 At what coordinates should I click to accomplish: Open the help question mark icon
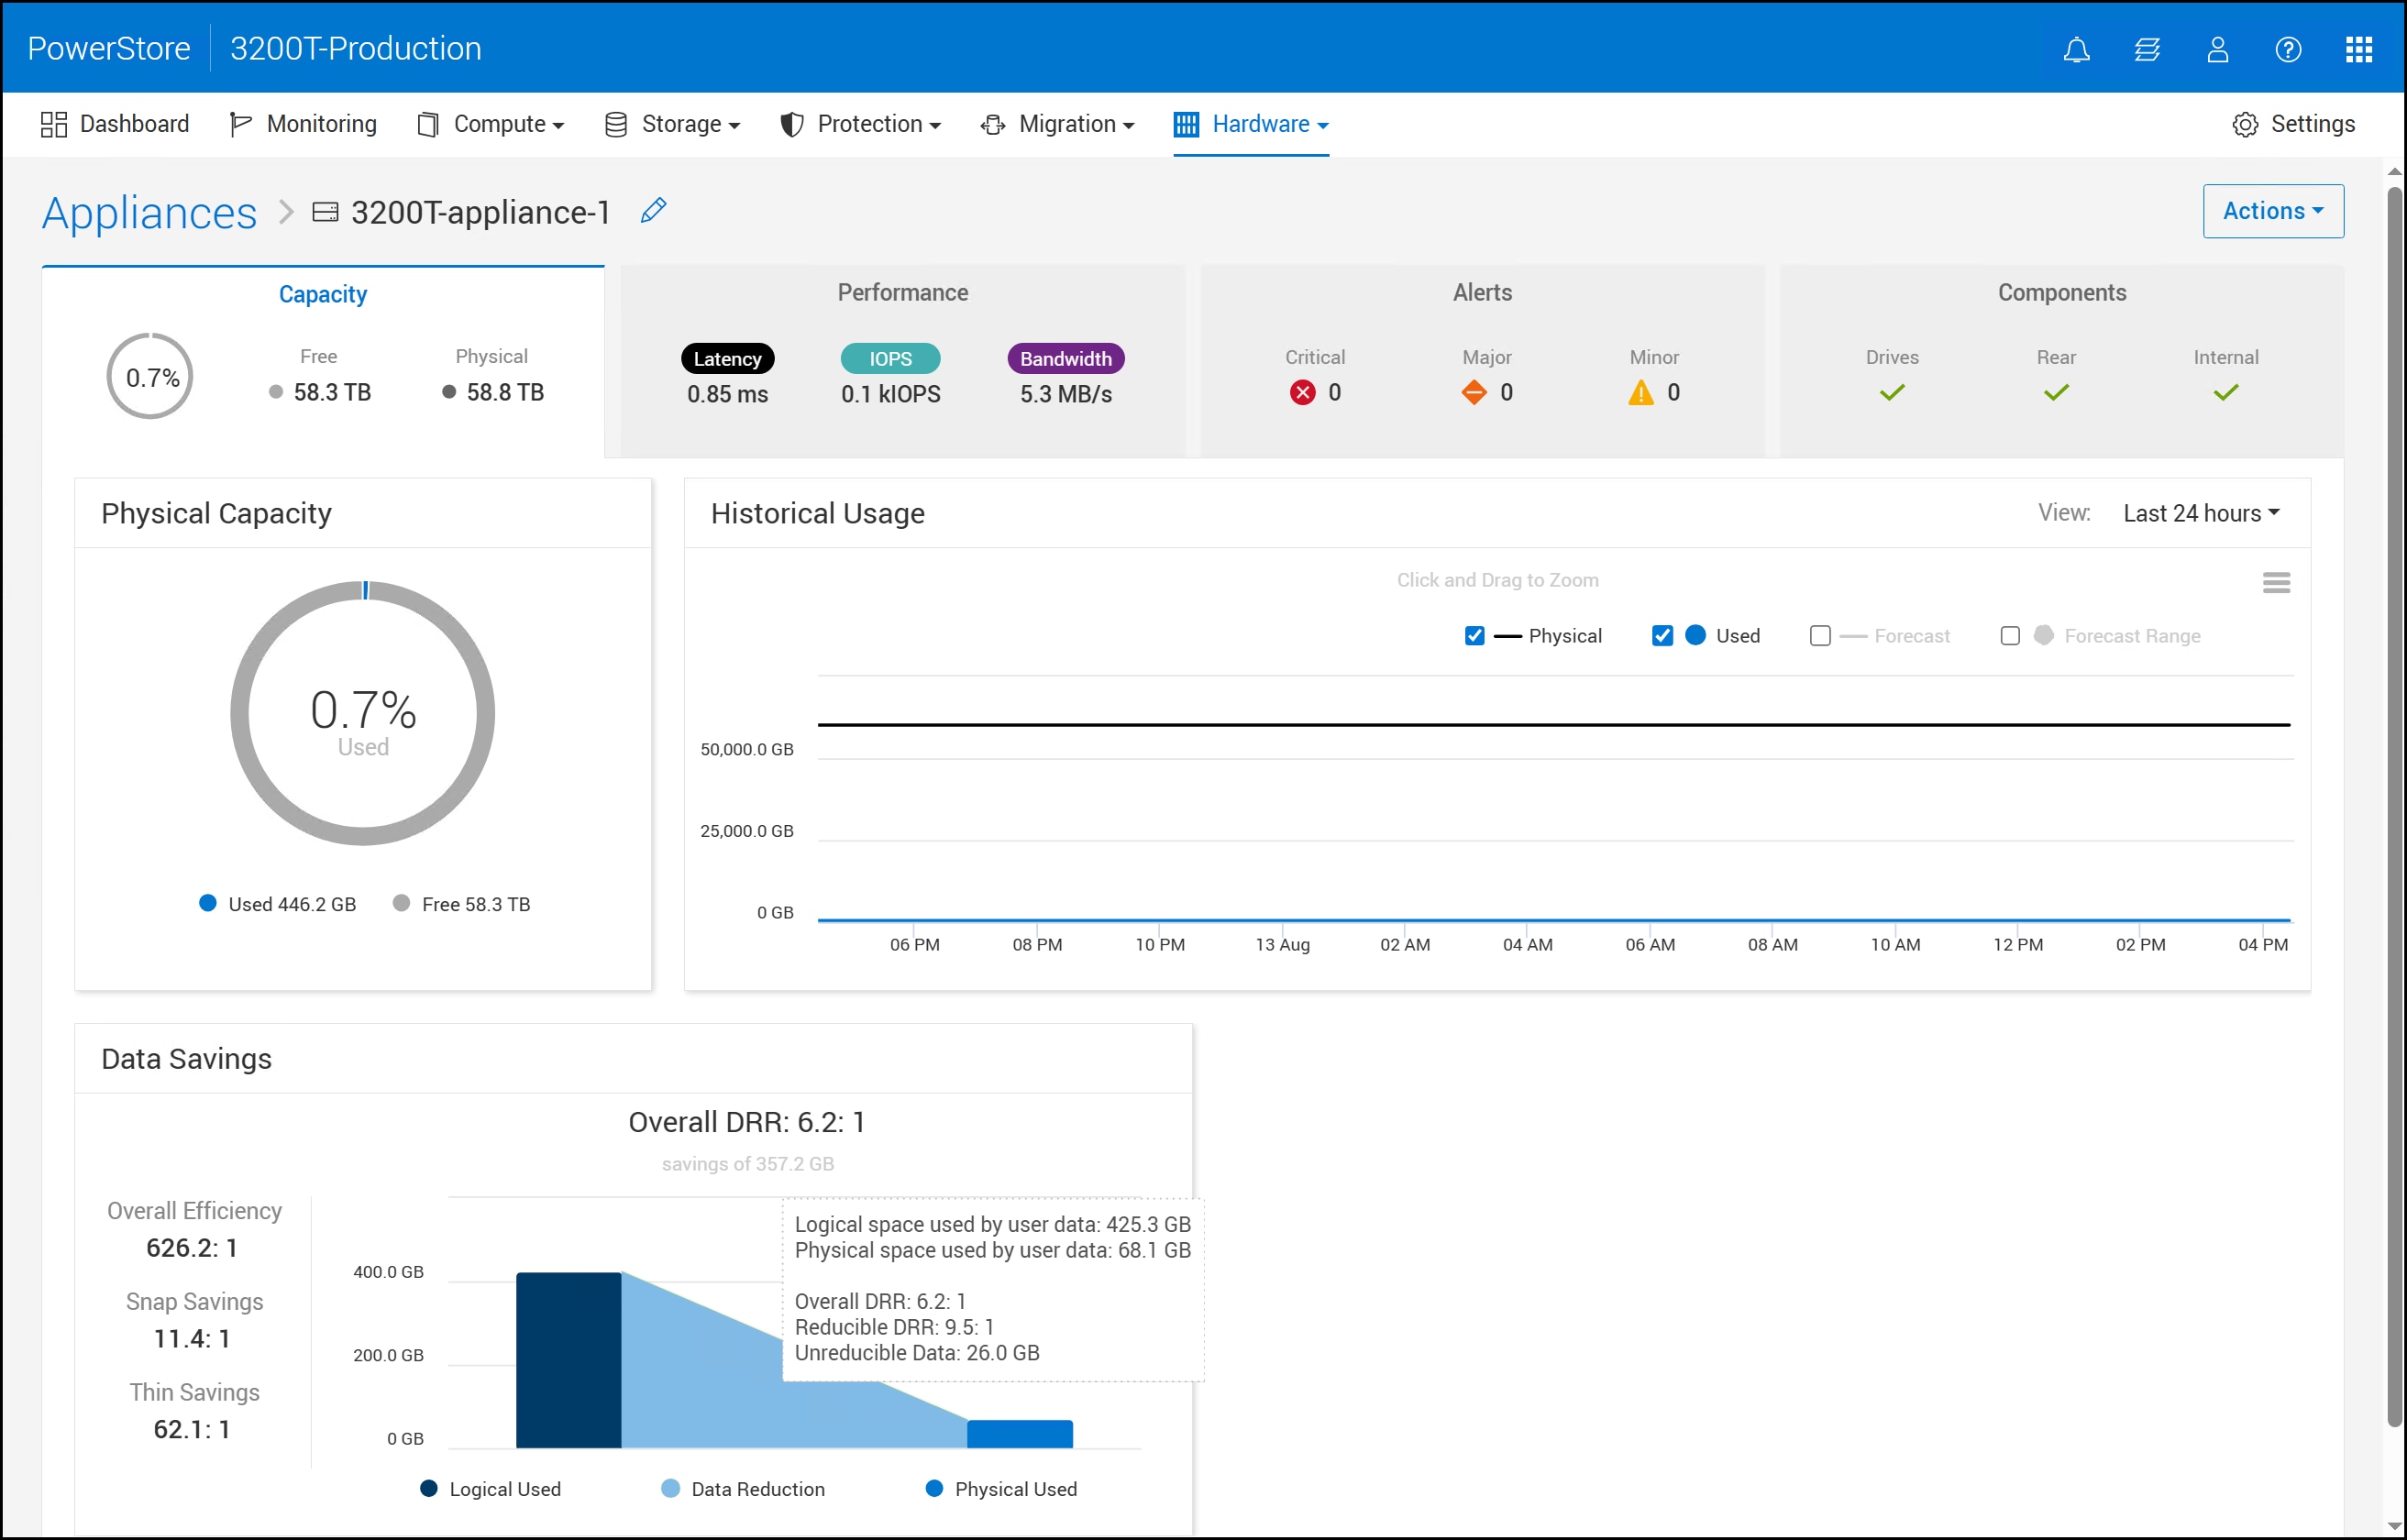pyautogui.click(x=2288, y=49)
